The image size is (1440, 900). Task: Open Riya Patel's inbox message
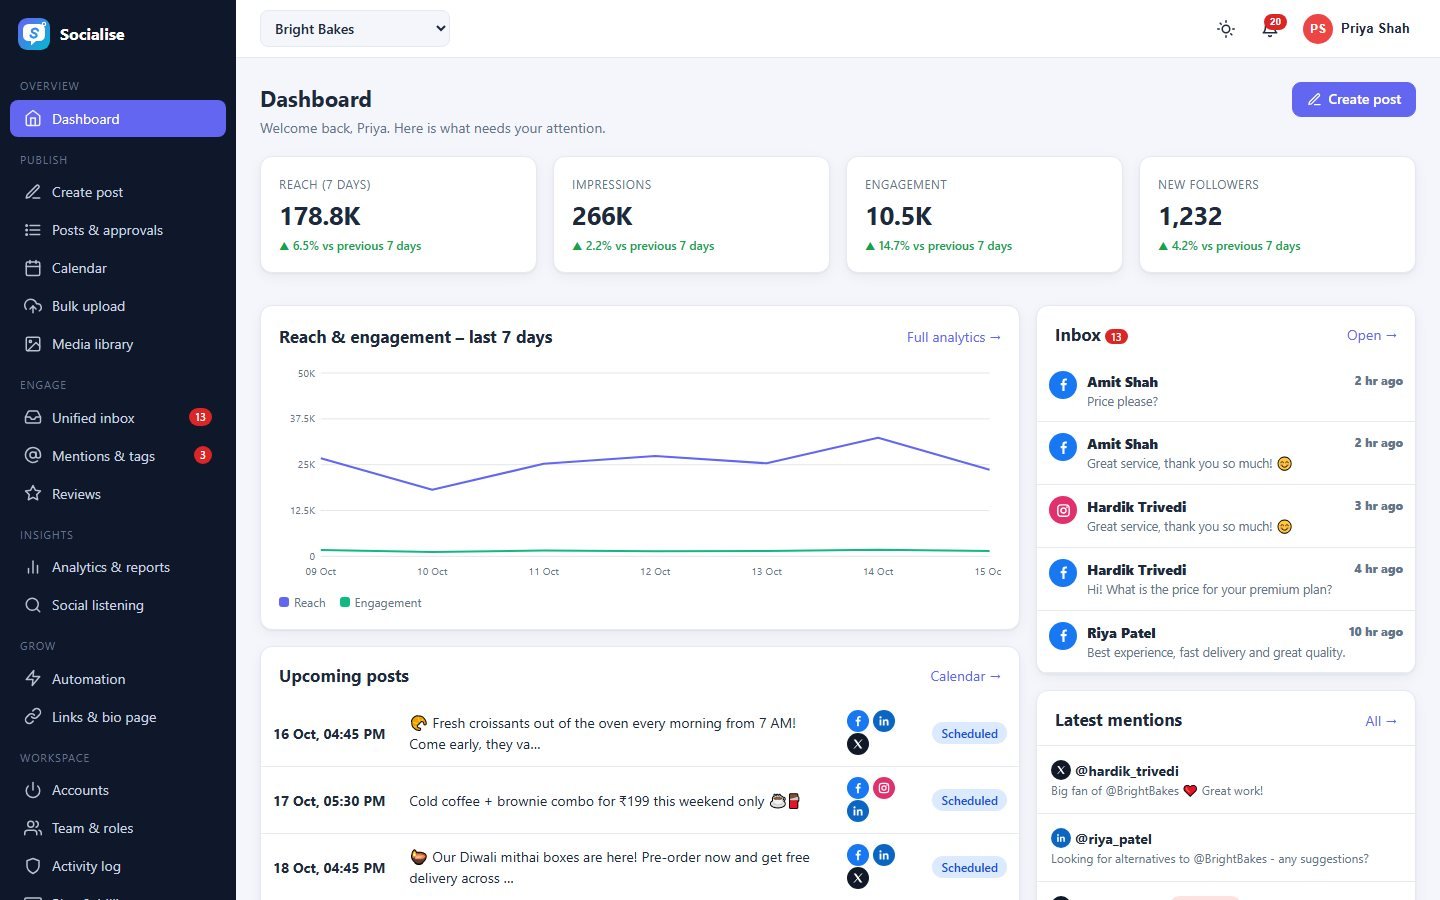click(x=1226, y=642)
